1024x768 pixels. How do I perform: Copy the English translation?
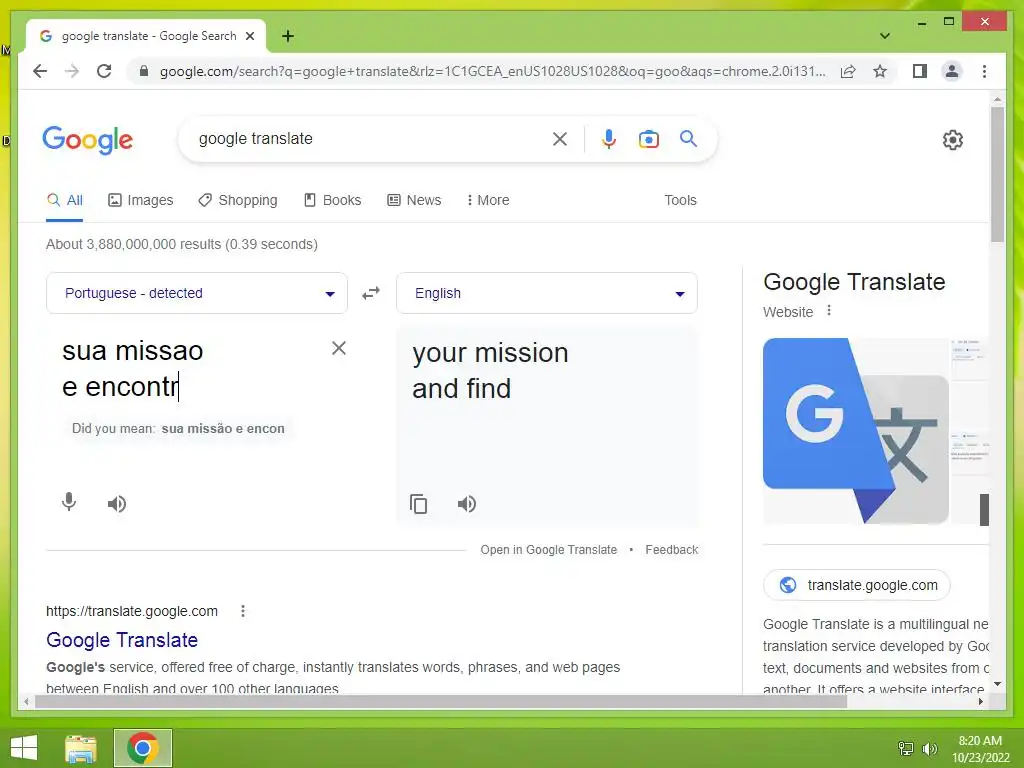[x=419, y=504]
